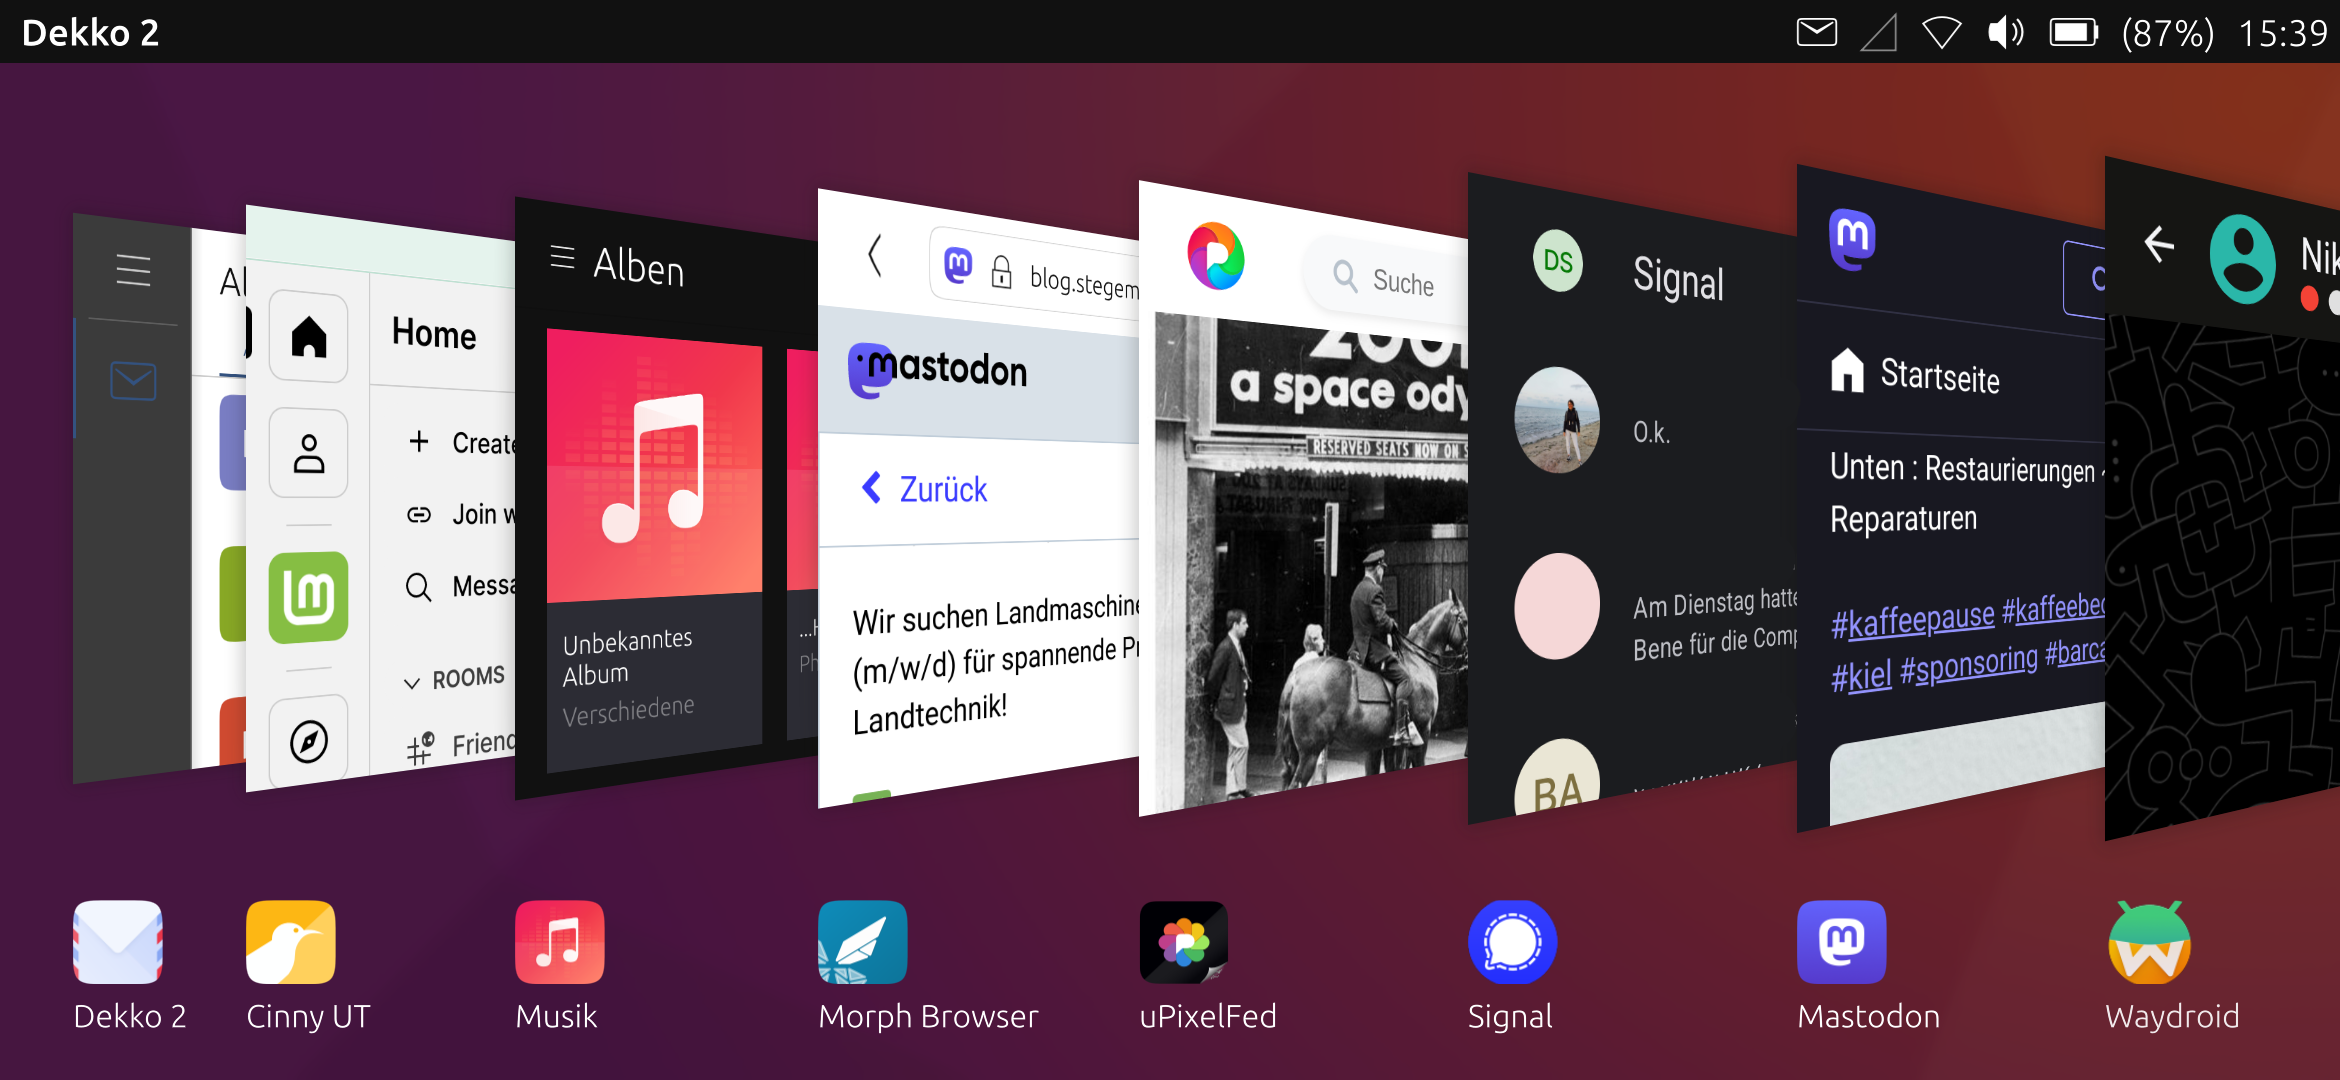Open the Startseite tab in Mastodon

point(1915,374)
